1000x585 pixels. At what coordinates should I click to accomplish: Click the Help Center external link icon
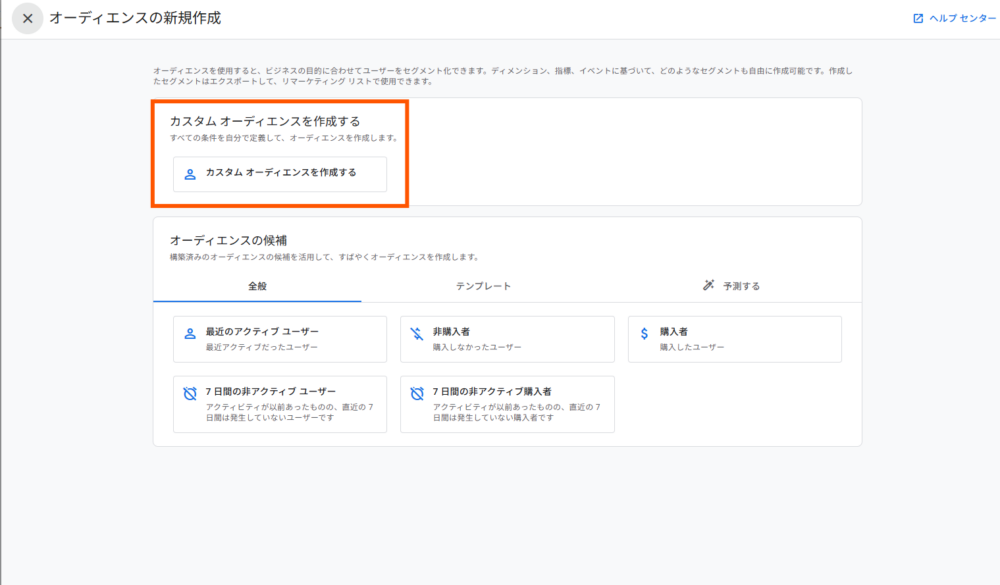[x=917, y=19]
